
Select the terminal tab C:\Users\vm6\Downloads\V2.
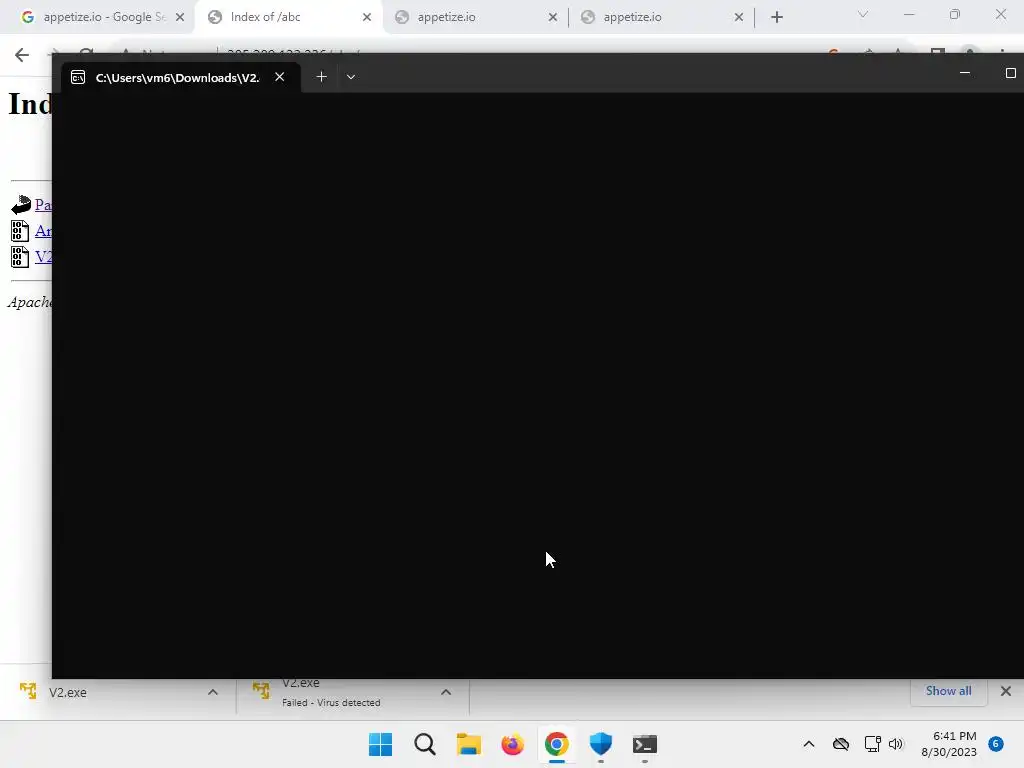(181, 77)
